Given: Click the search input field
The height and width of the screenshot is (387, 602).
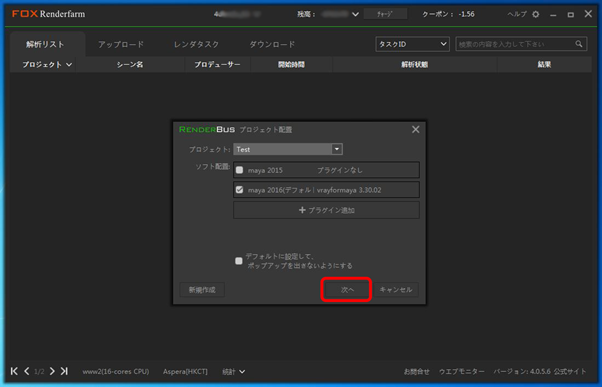Looking at the screenshot, I should point(514,44).
